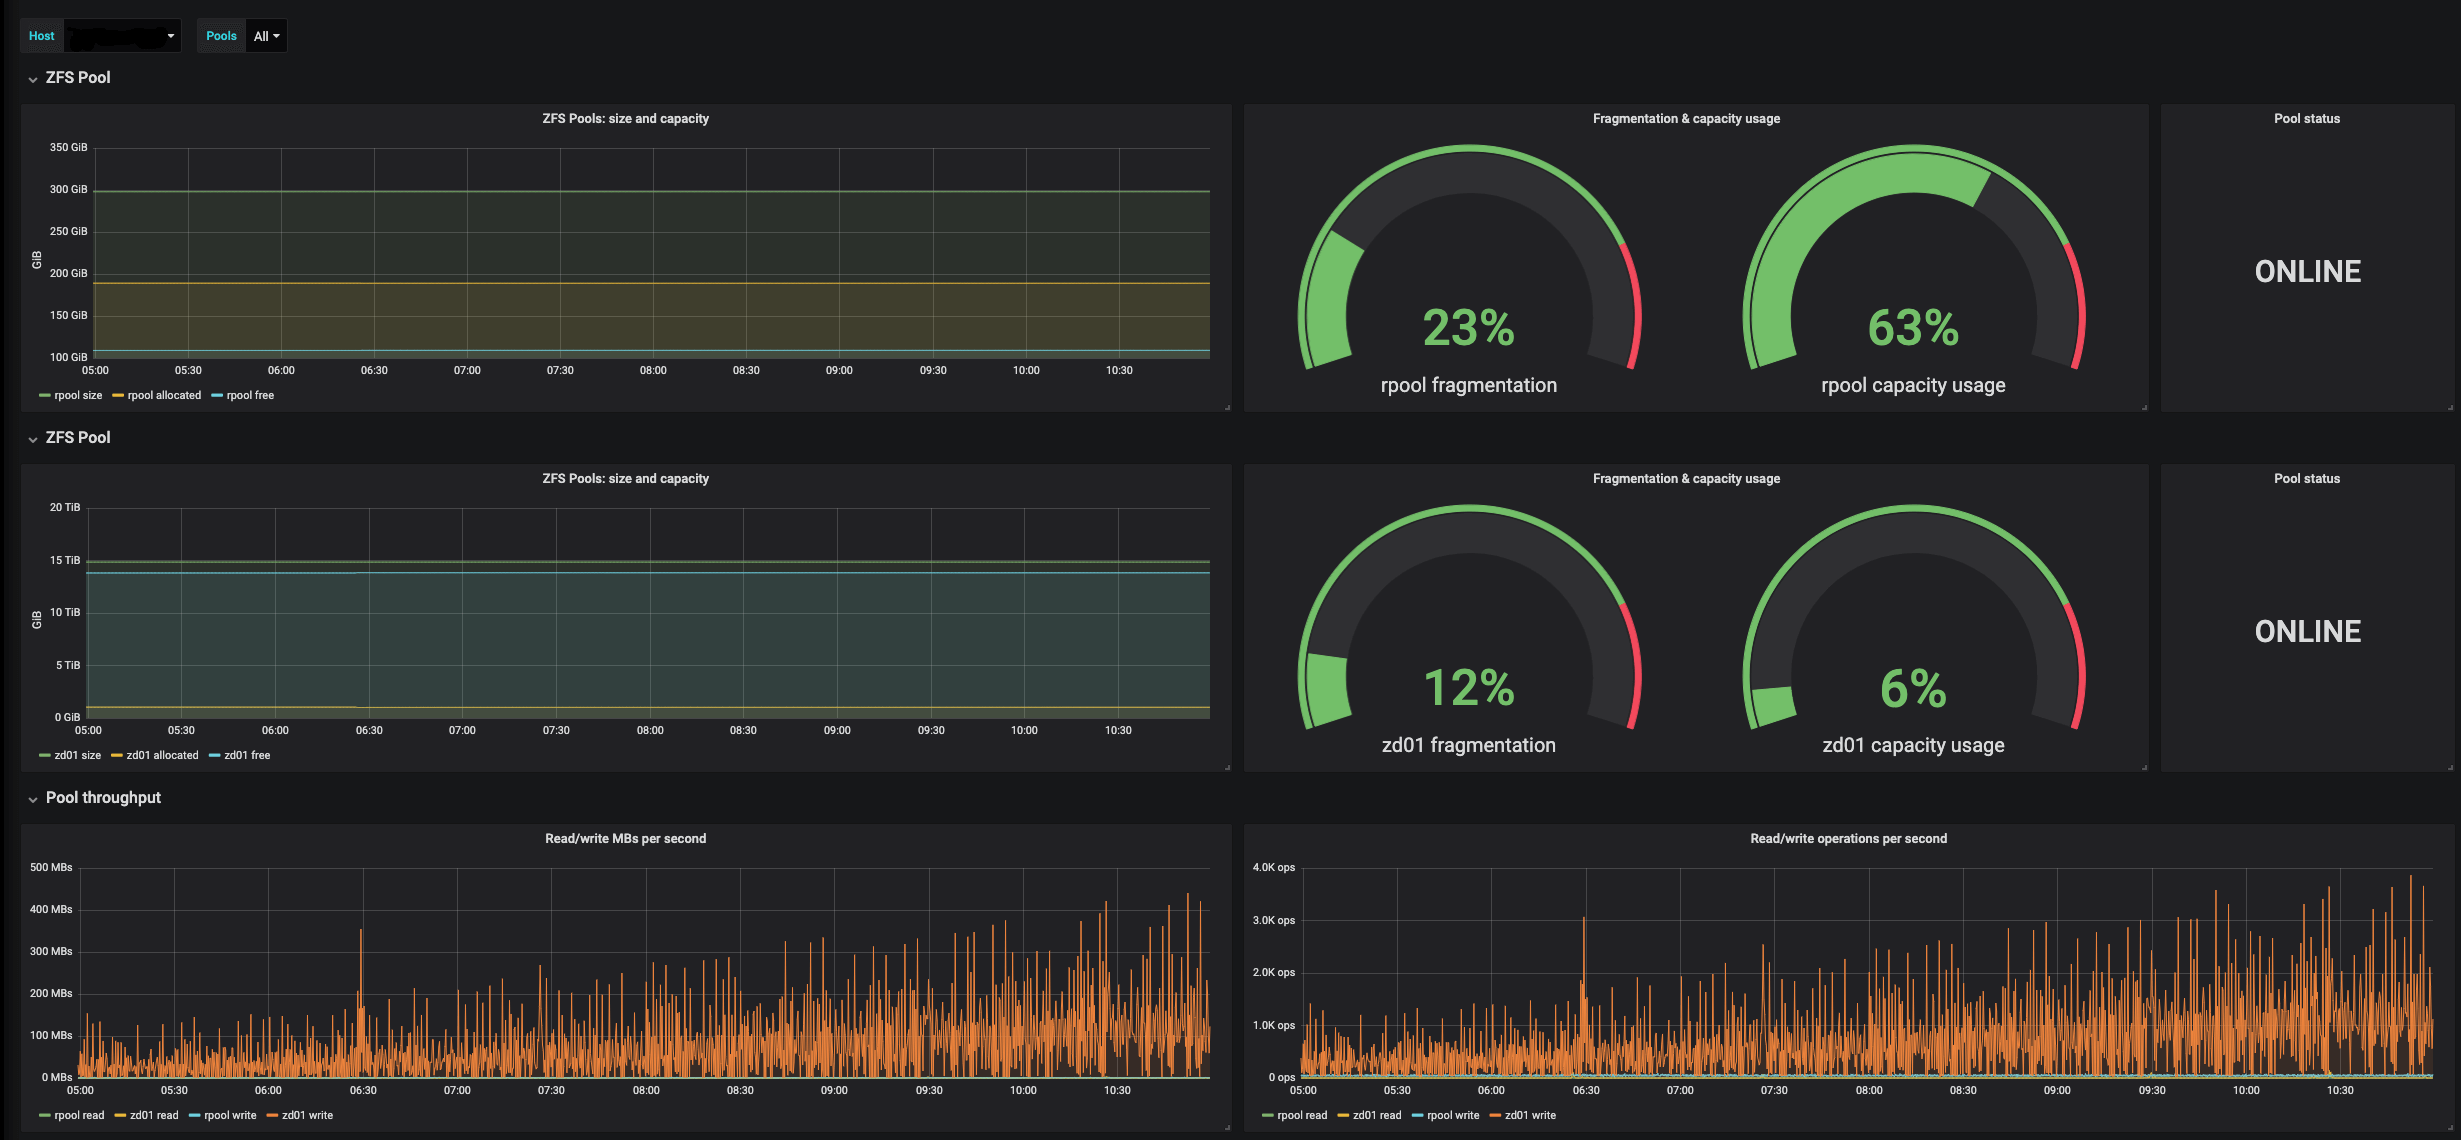This screenshot has height=1140, width=2461.
Task: Toggle zd01 size legend series
Action: (x=77, y=756)
